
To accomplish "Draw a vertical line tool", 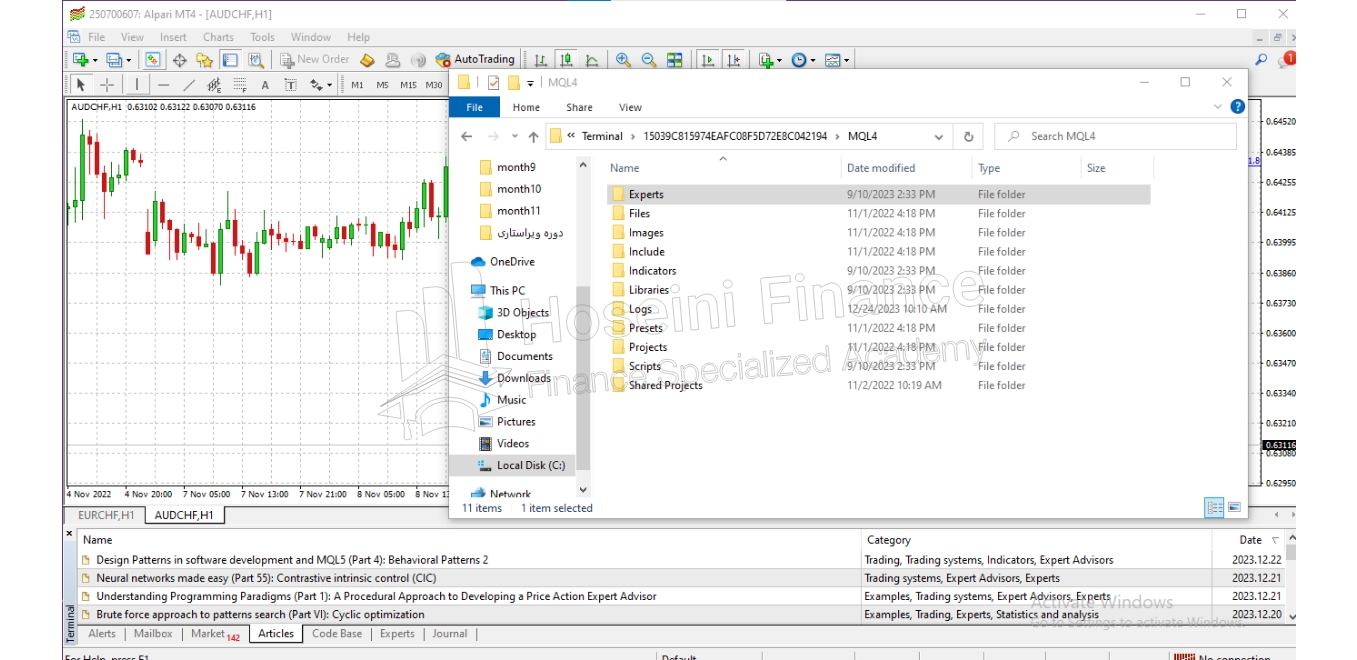I will click(x=137, y=85).
